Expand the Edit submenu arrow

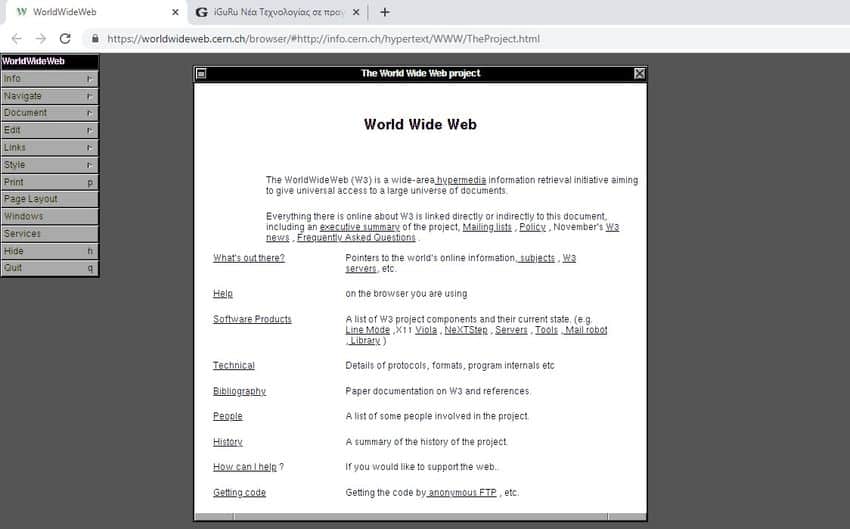click(x=90, y=130)
